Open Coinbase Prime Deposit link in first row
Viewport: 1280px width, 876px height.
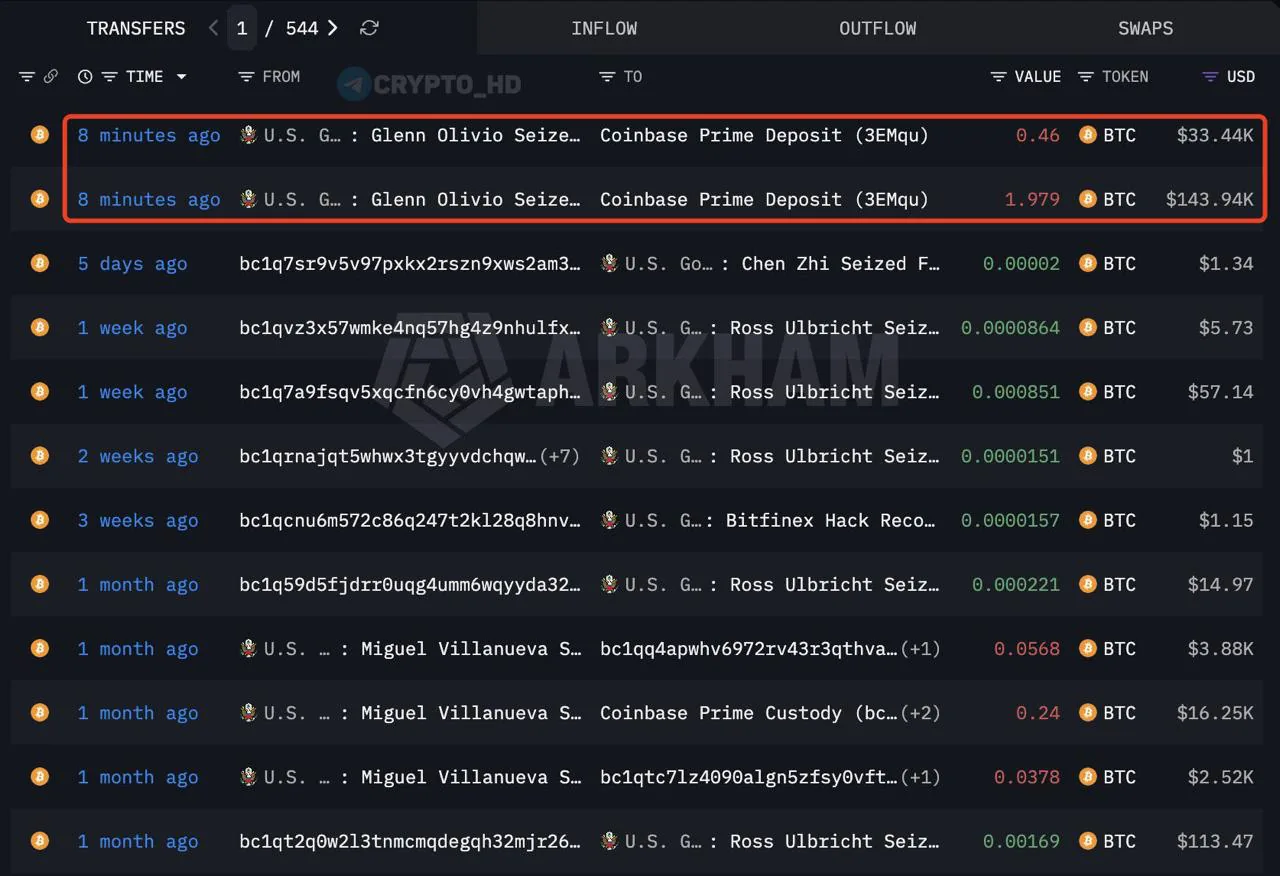point(764,135)
